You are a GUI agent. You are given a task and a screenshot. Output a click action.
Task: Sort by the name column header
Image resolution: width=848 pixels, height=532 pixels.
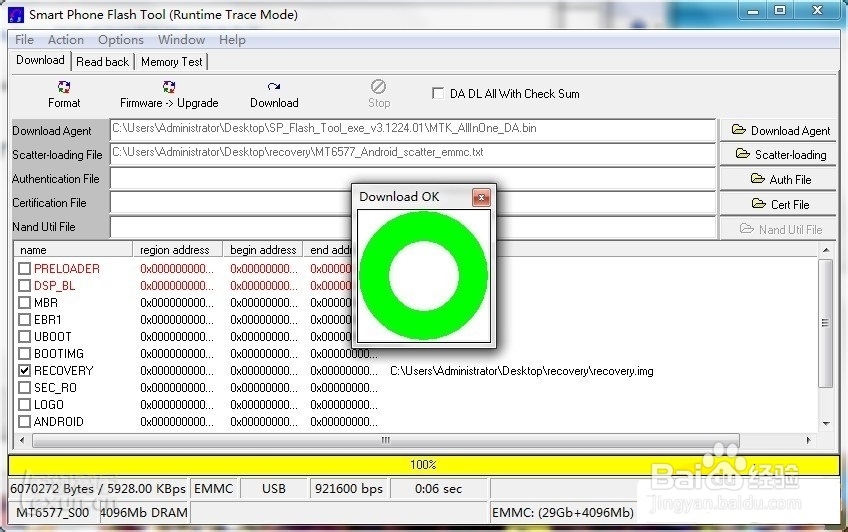coord(74,250)
